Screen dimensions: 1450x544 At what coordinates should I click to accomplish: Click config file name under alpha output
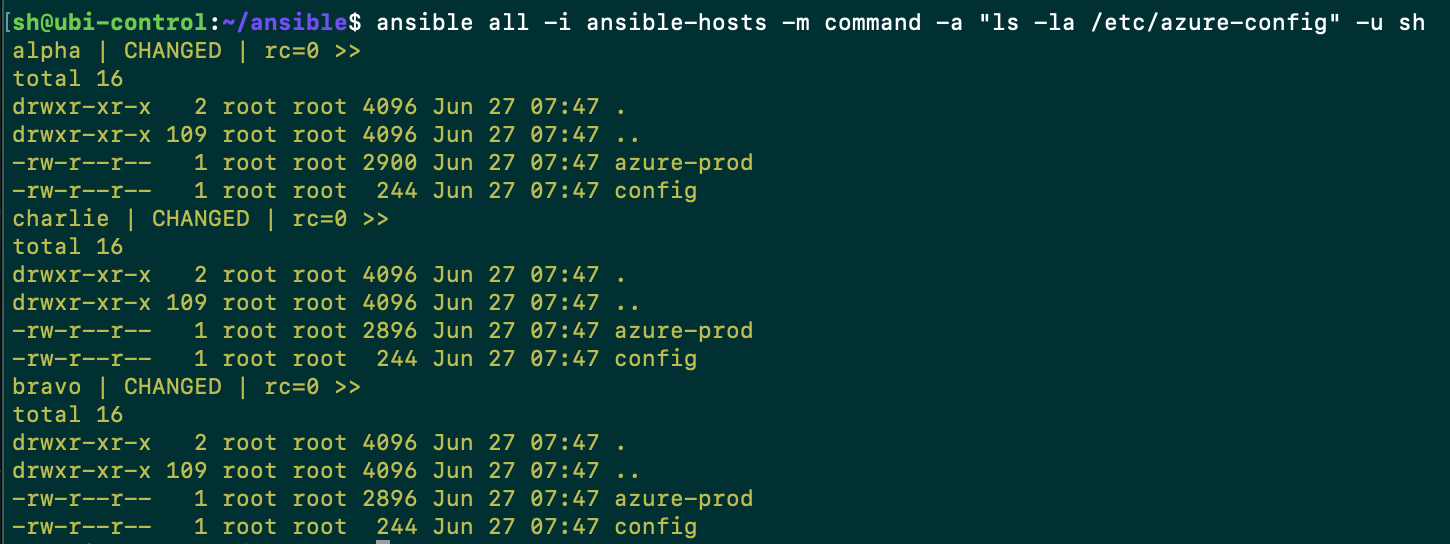[656, 190]
